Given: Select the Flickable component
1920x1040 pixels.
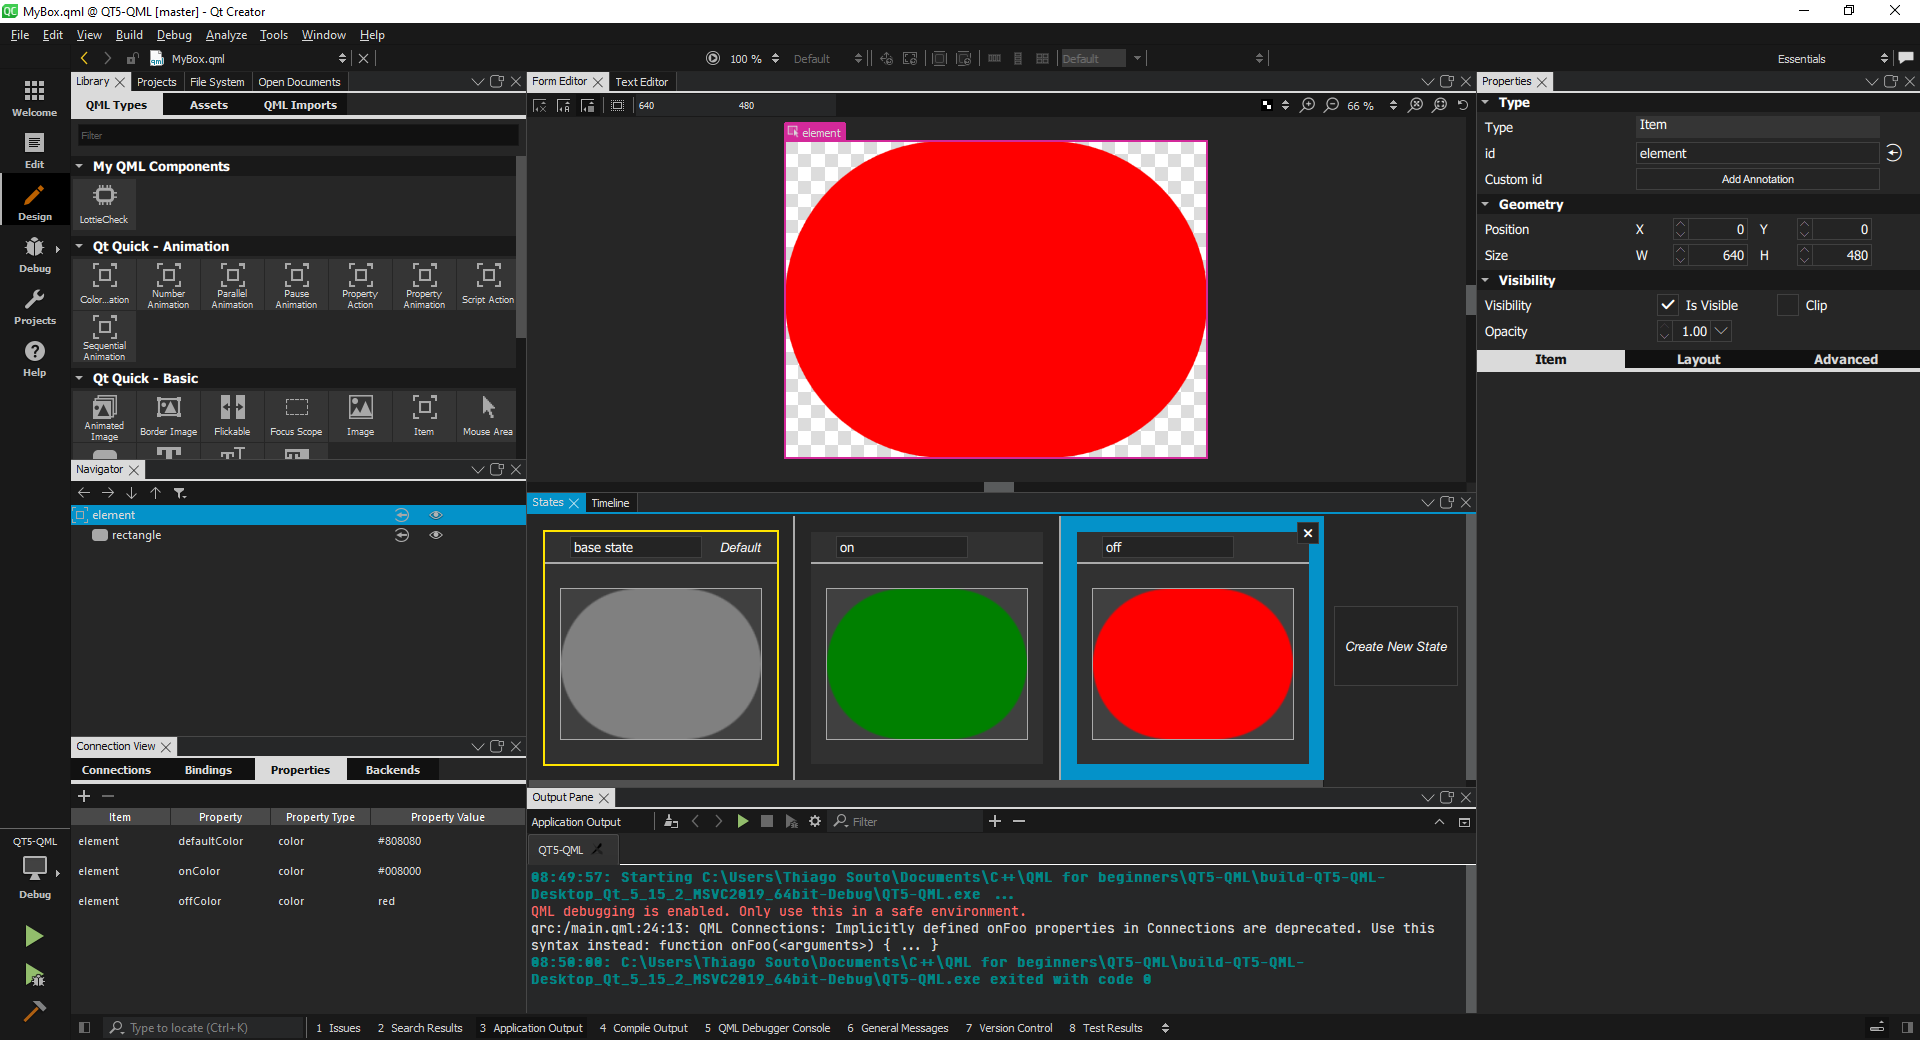Looking at the screenshot, I should coord(232,417).
